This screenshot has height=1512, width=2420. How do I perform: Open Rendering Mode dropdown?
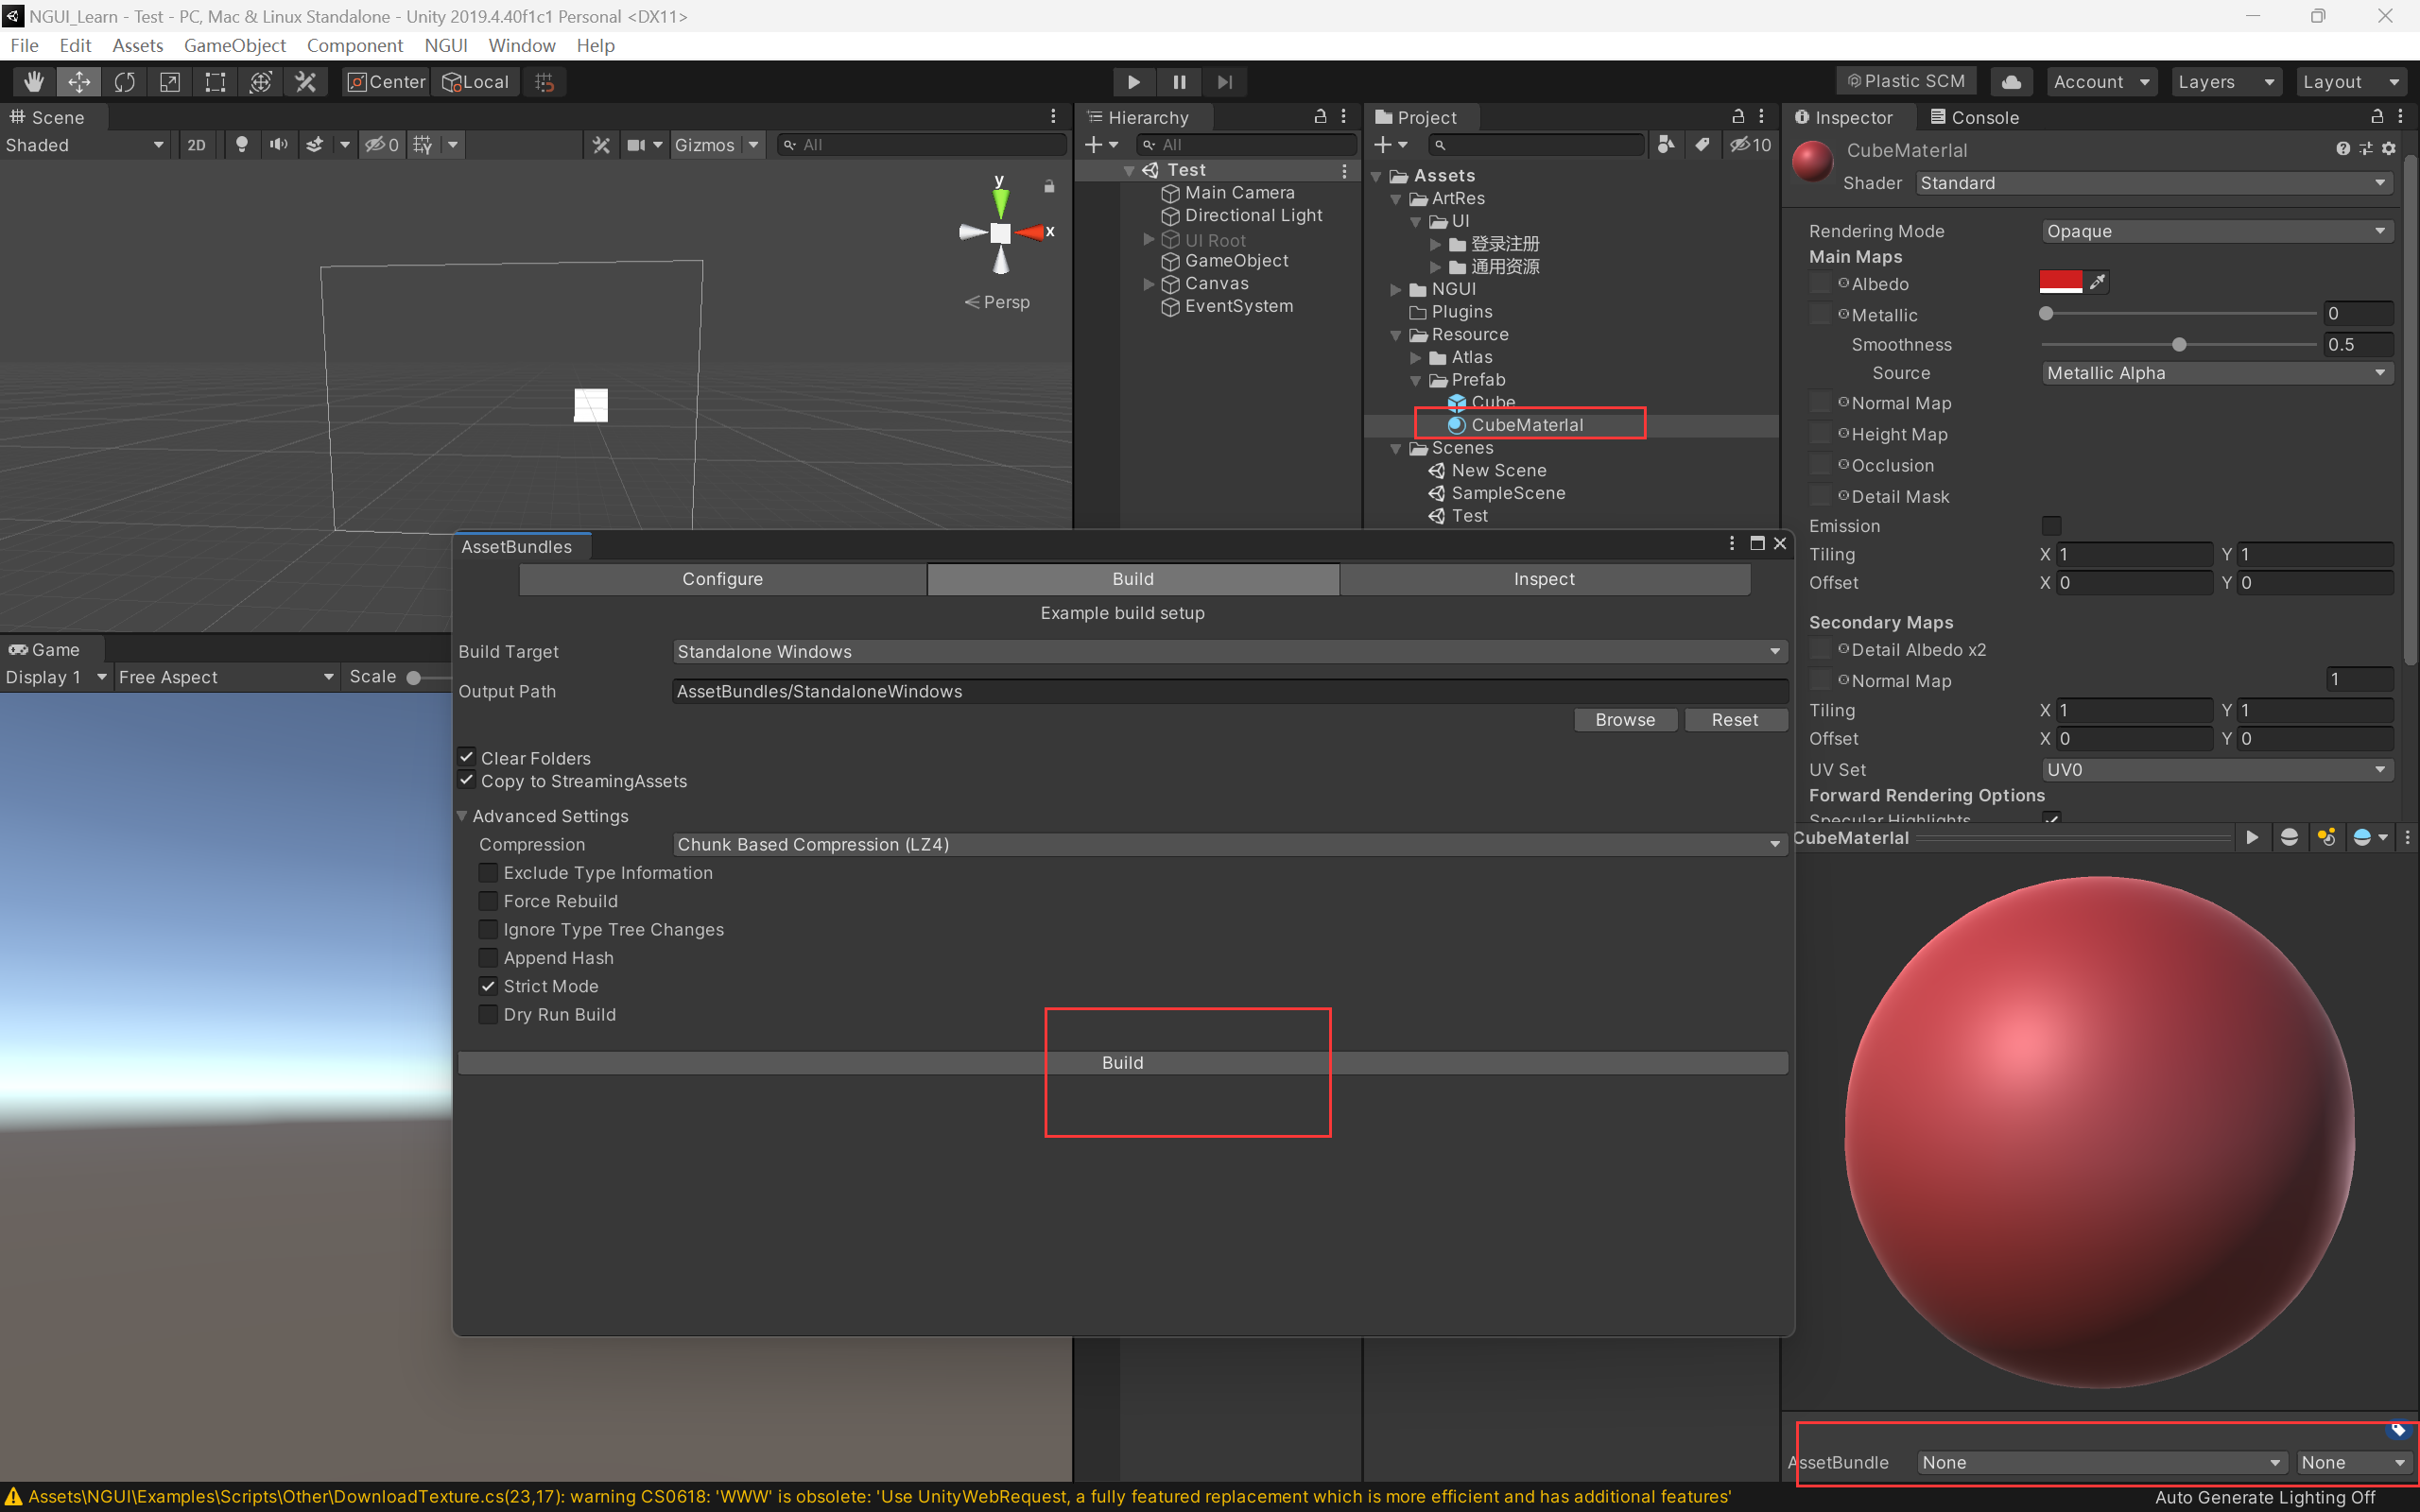click(2217, 231)
